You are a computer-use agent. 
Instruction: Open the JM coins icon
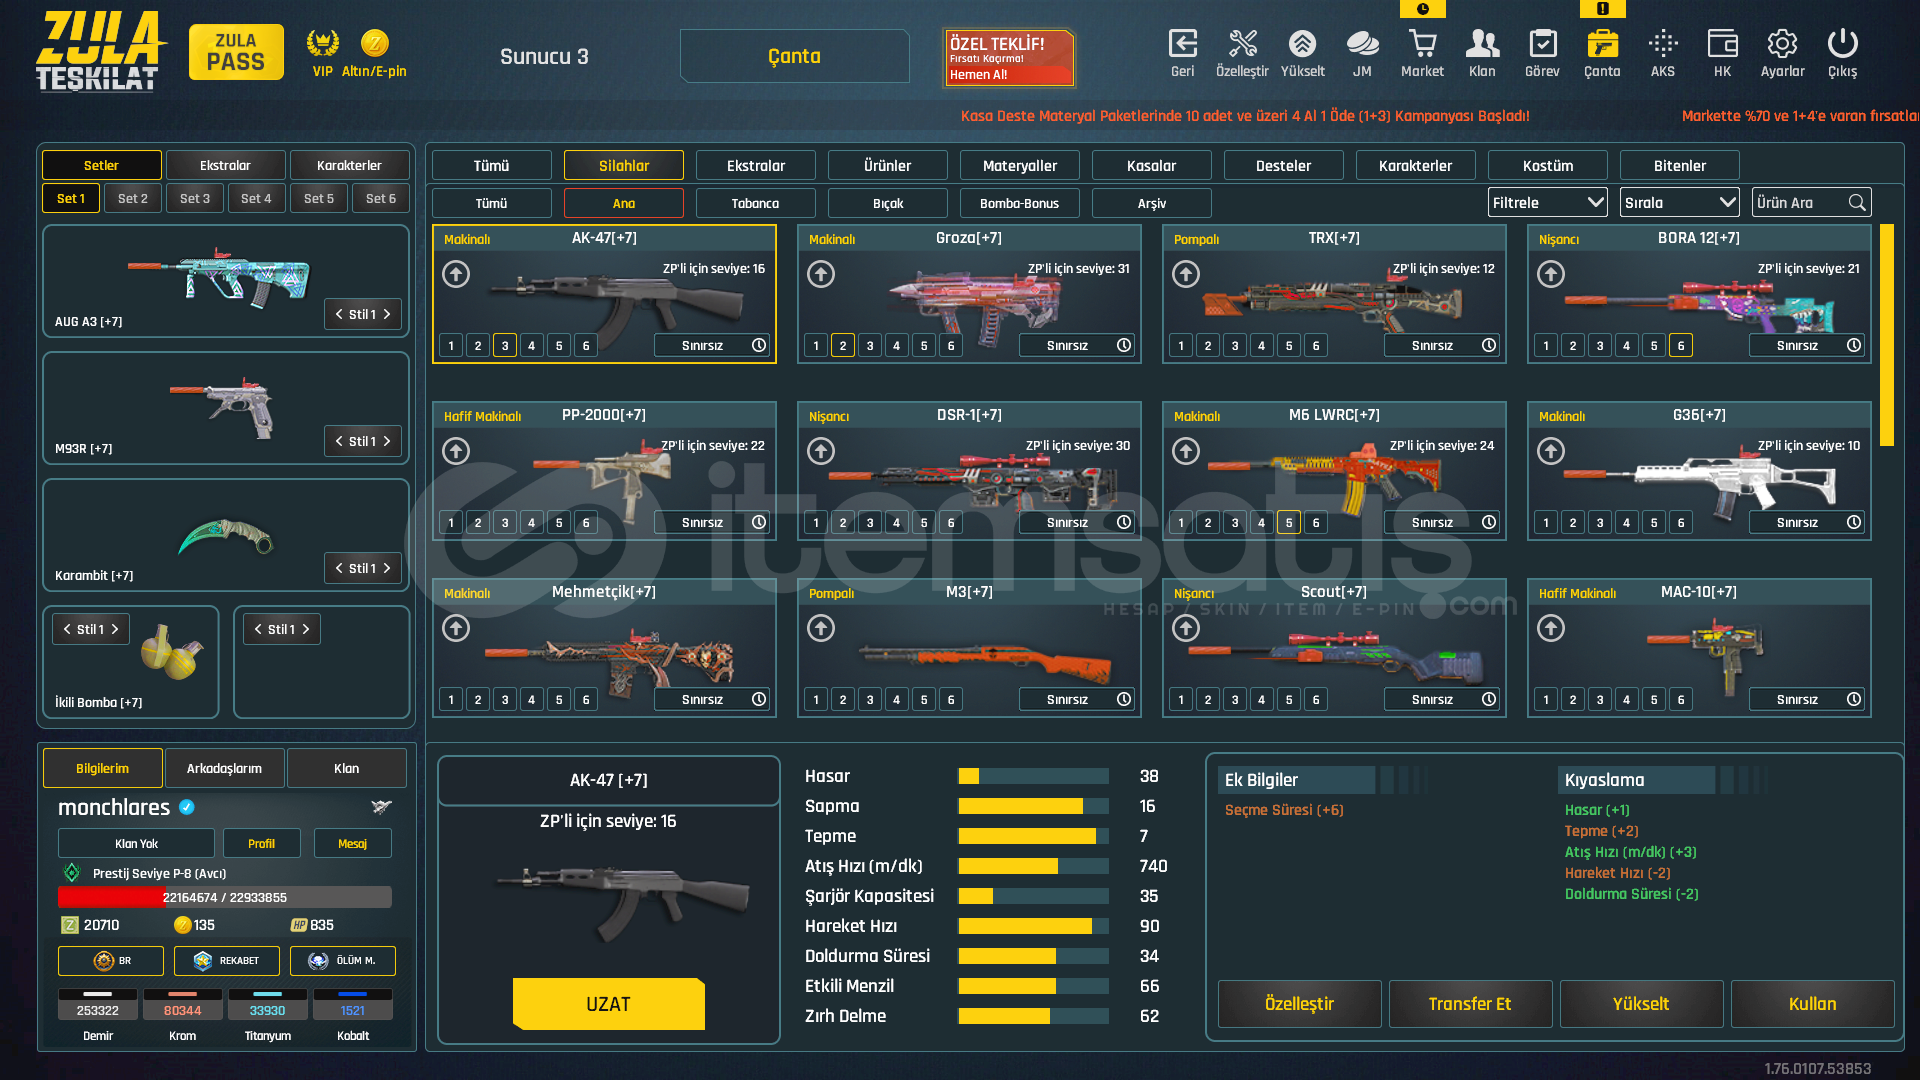point(1362,44)
